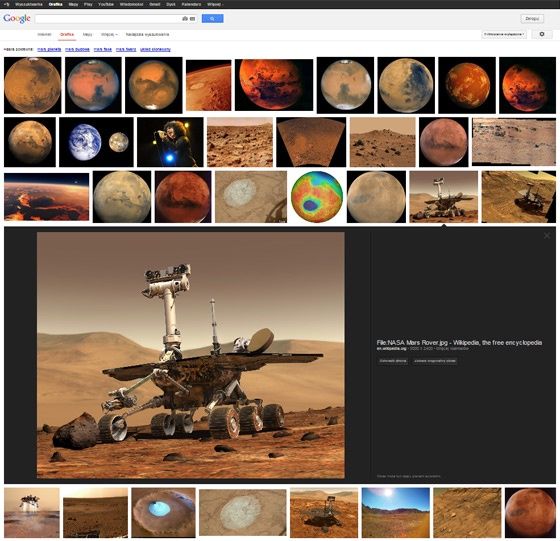Viewport: 560px width, 541px height.
Task: Click the view original image button
Action: [x=435, y=361]
